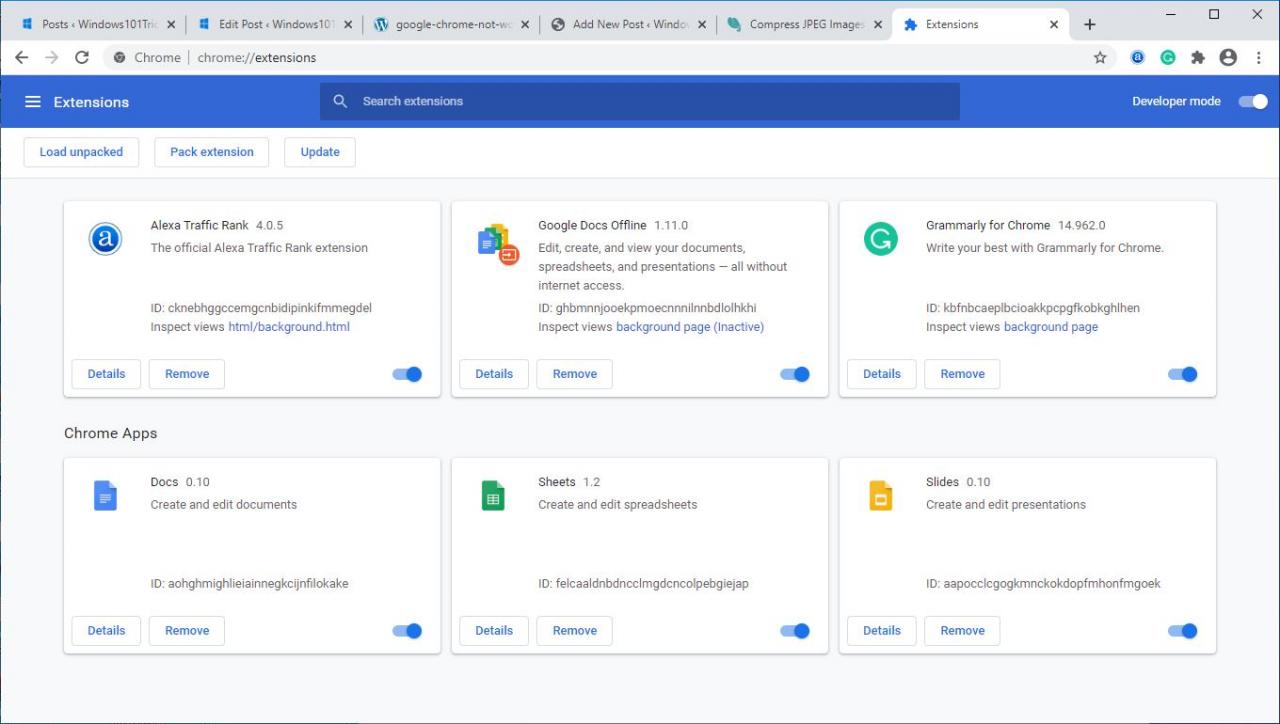Go back with the browser back arrow
The image size is (1280, 724).
[21, 58]
